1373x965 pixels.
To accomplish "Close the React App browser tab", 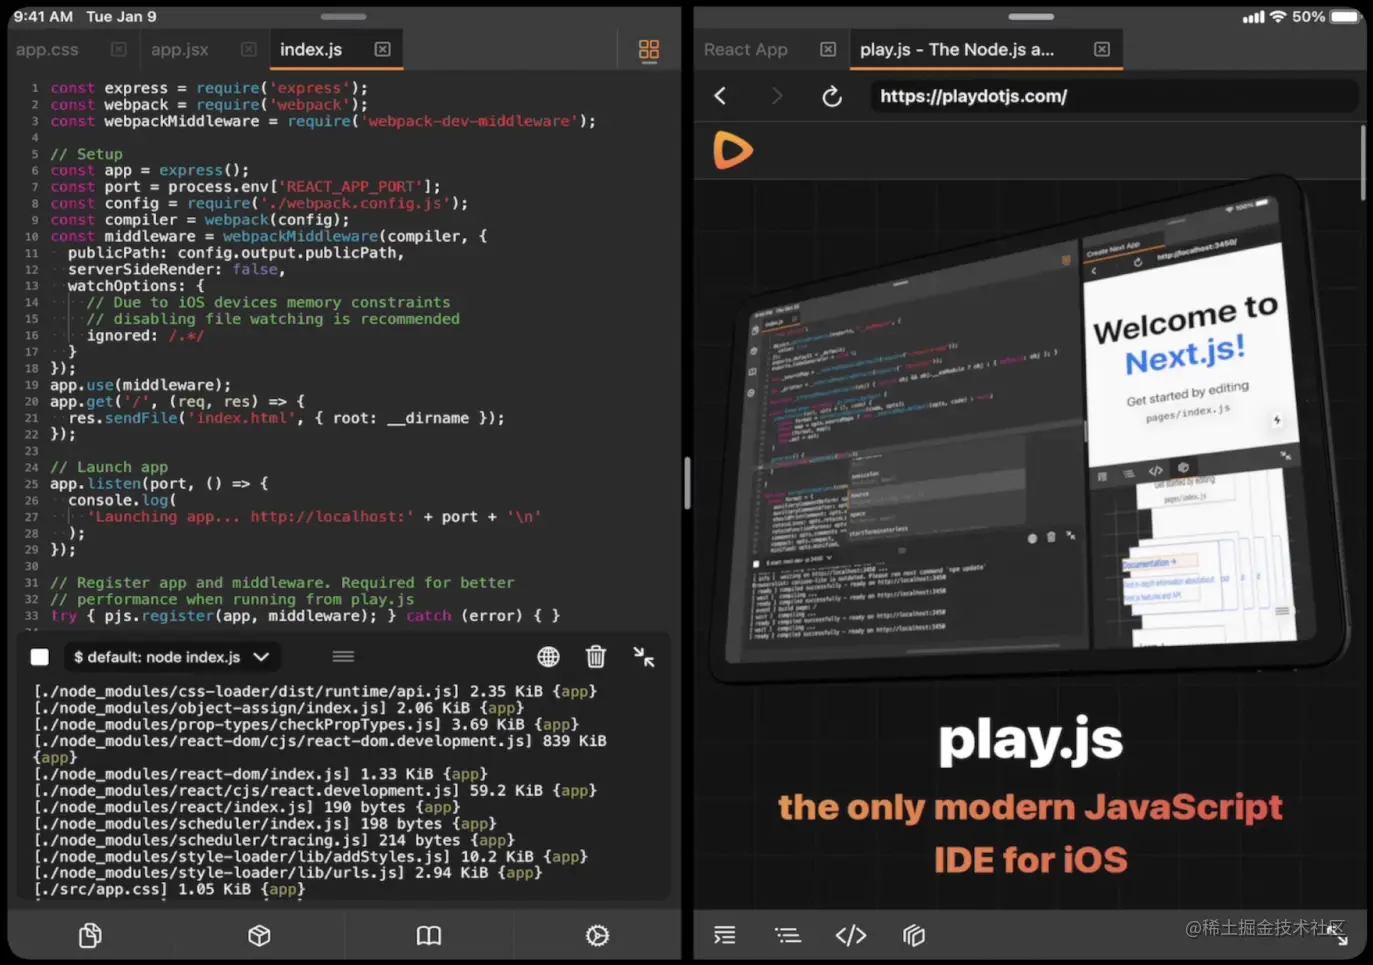I will [x=828, y=49].
